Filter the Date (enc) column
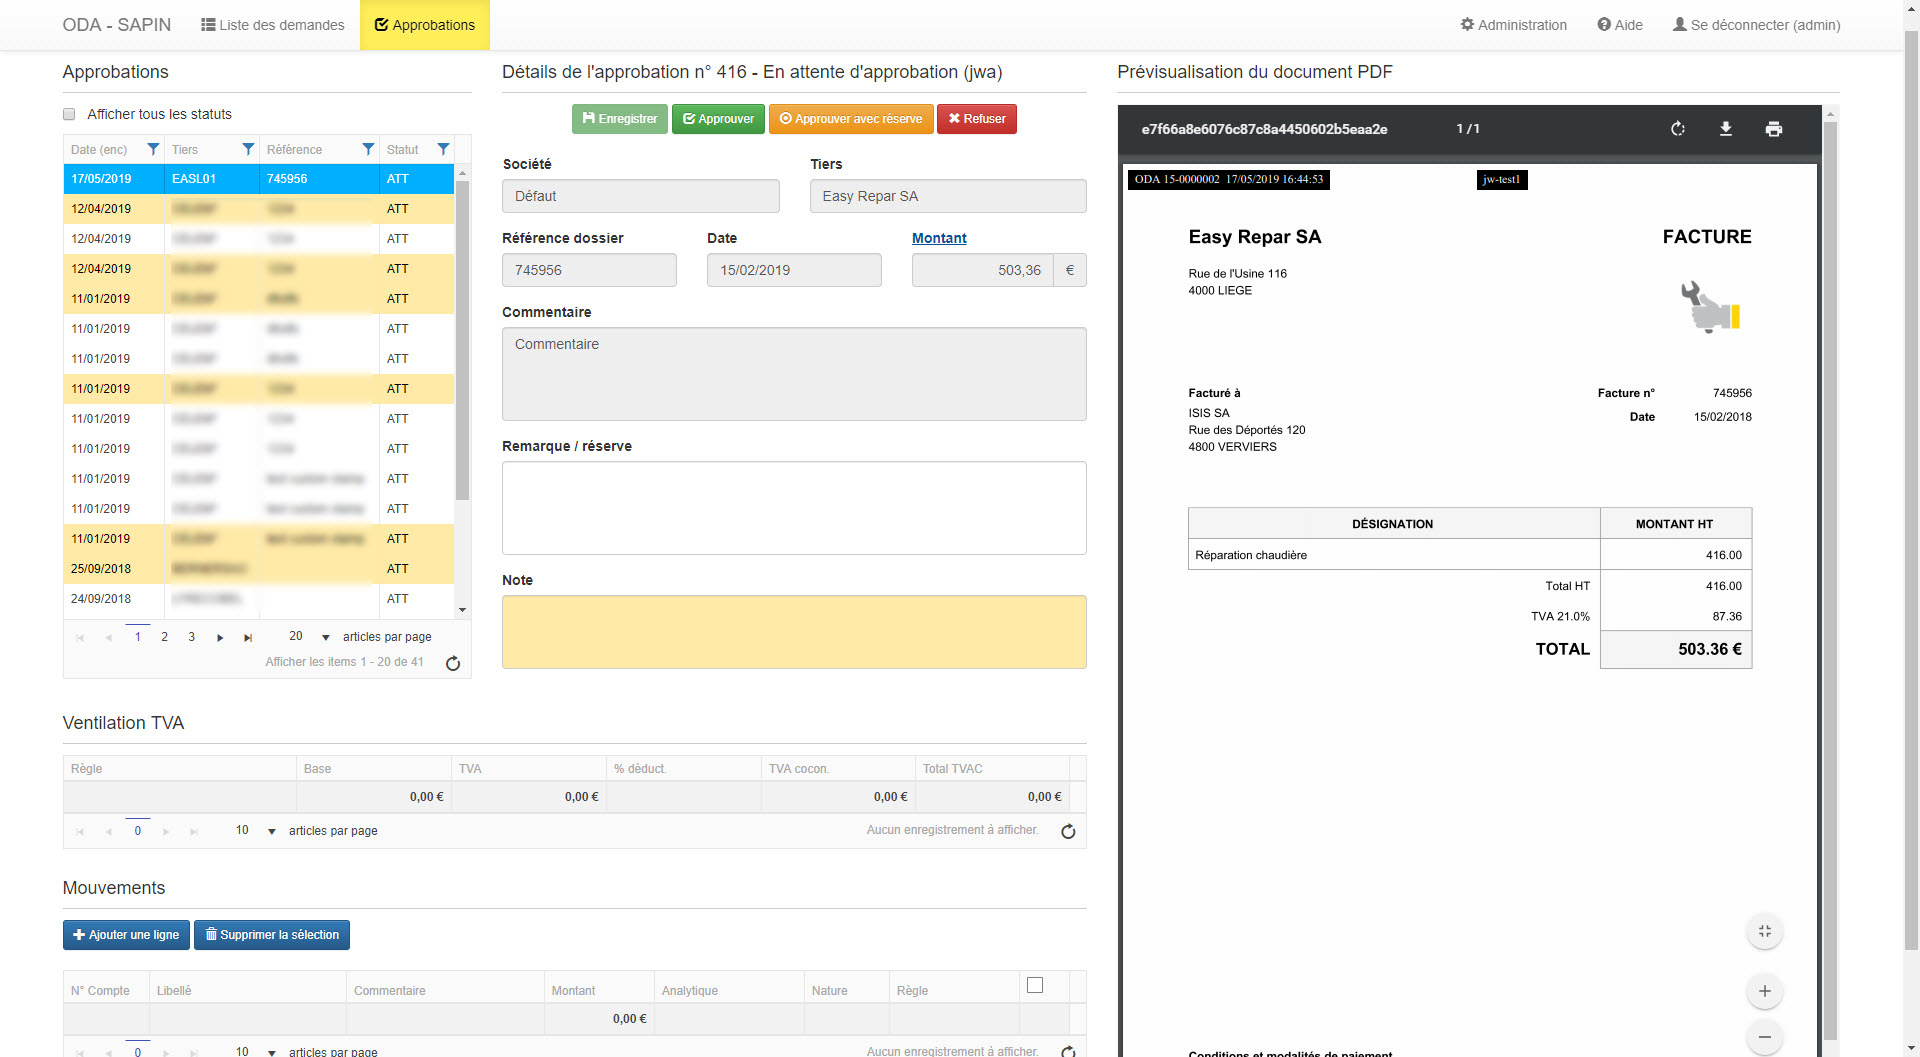Viewport: 1920px width, 1057px height. point(153,149)
